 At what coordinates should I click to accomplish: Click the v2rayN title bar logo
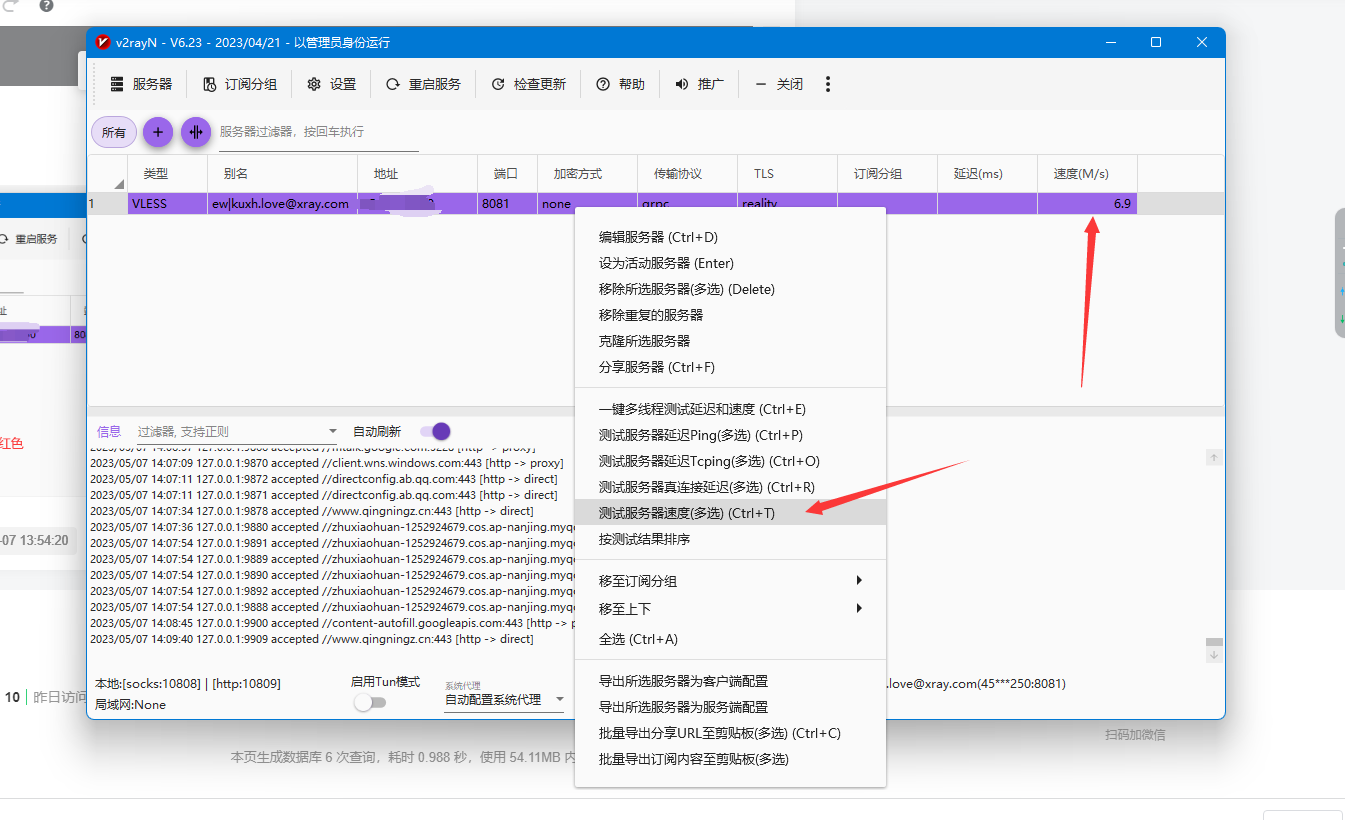pyautogui.click(x=103, y=42)
